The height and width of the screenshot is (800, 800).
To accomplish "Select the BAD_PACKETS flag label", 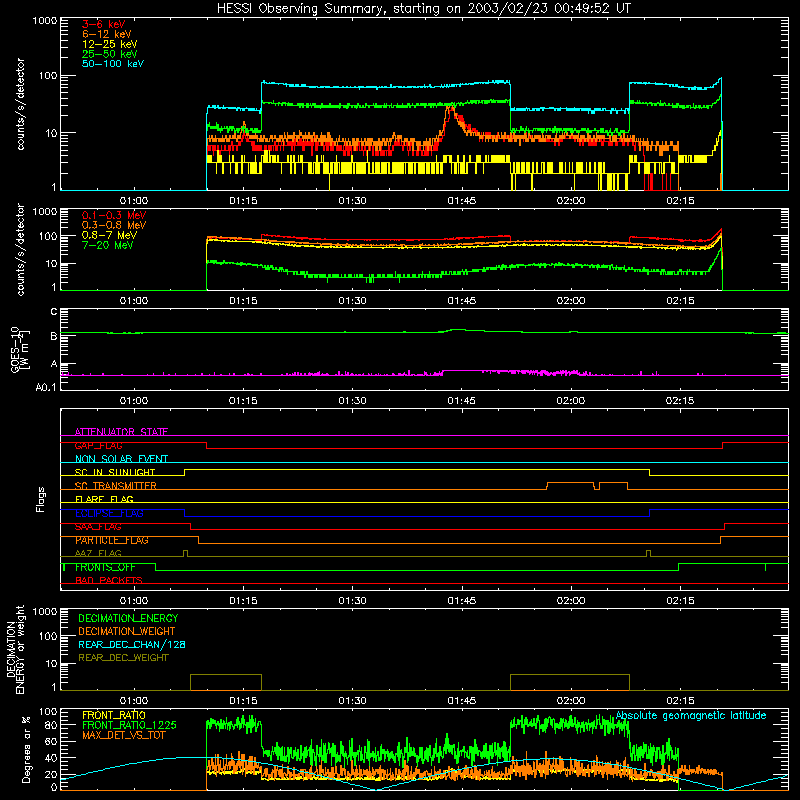I will [109, 580].
